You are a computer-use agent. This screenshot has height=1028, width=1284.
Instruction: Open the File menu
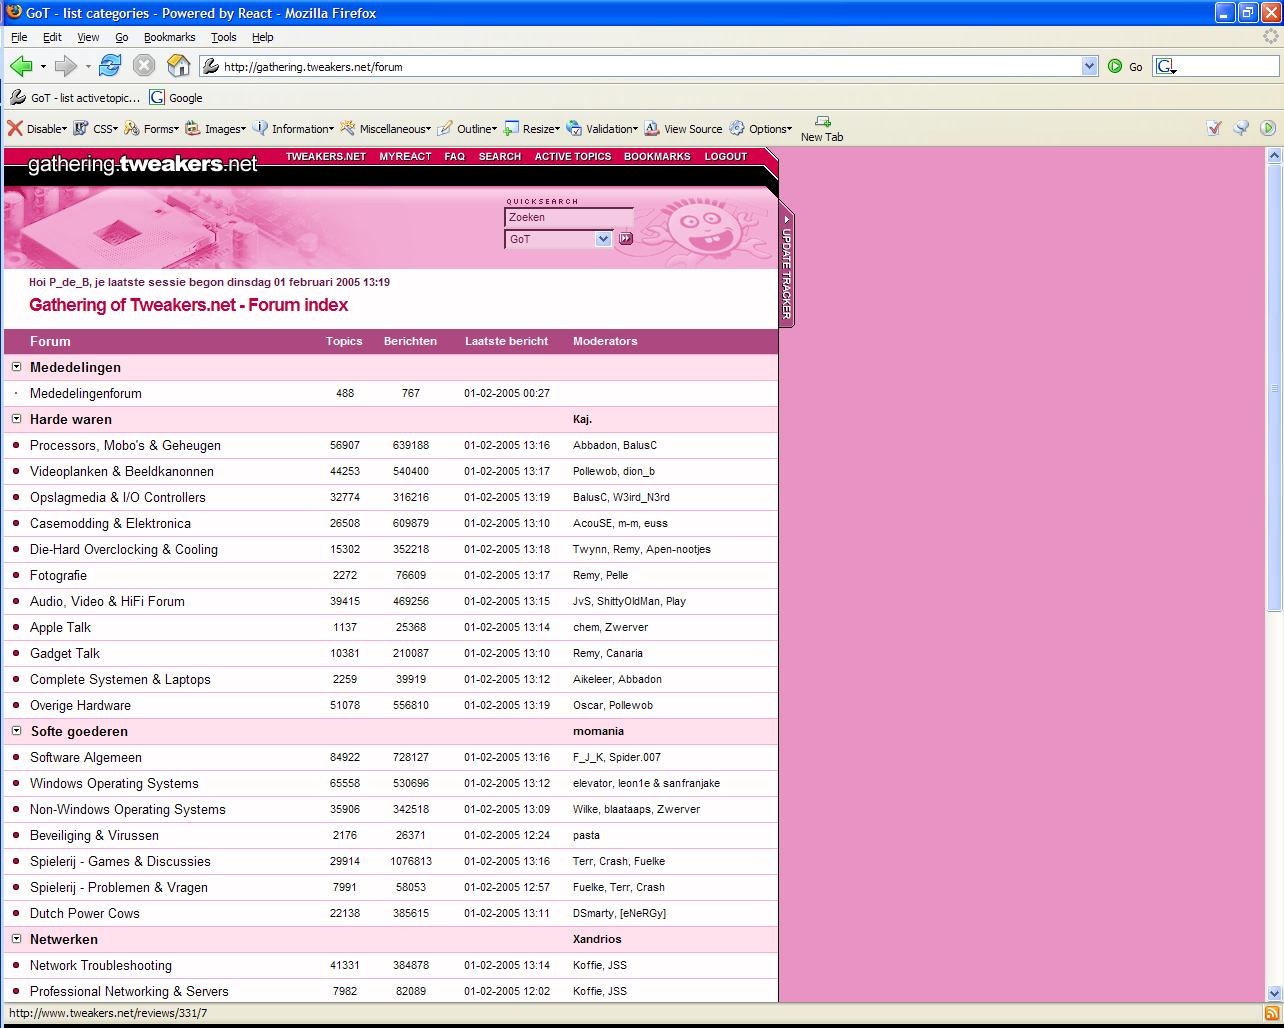19,37
